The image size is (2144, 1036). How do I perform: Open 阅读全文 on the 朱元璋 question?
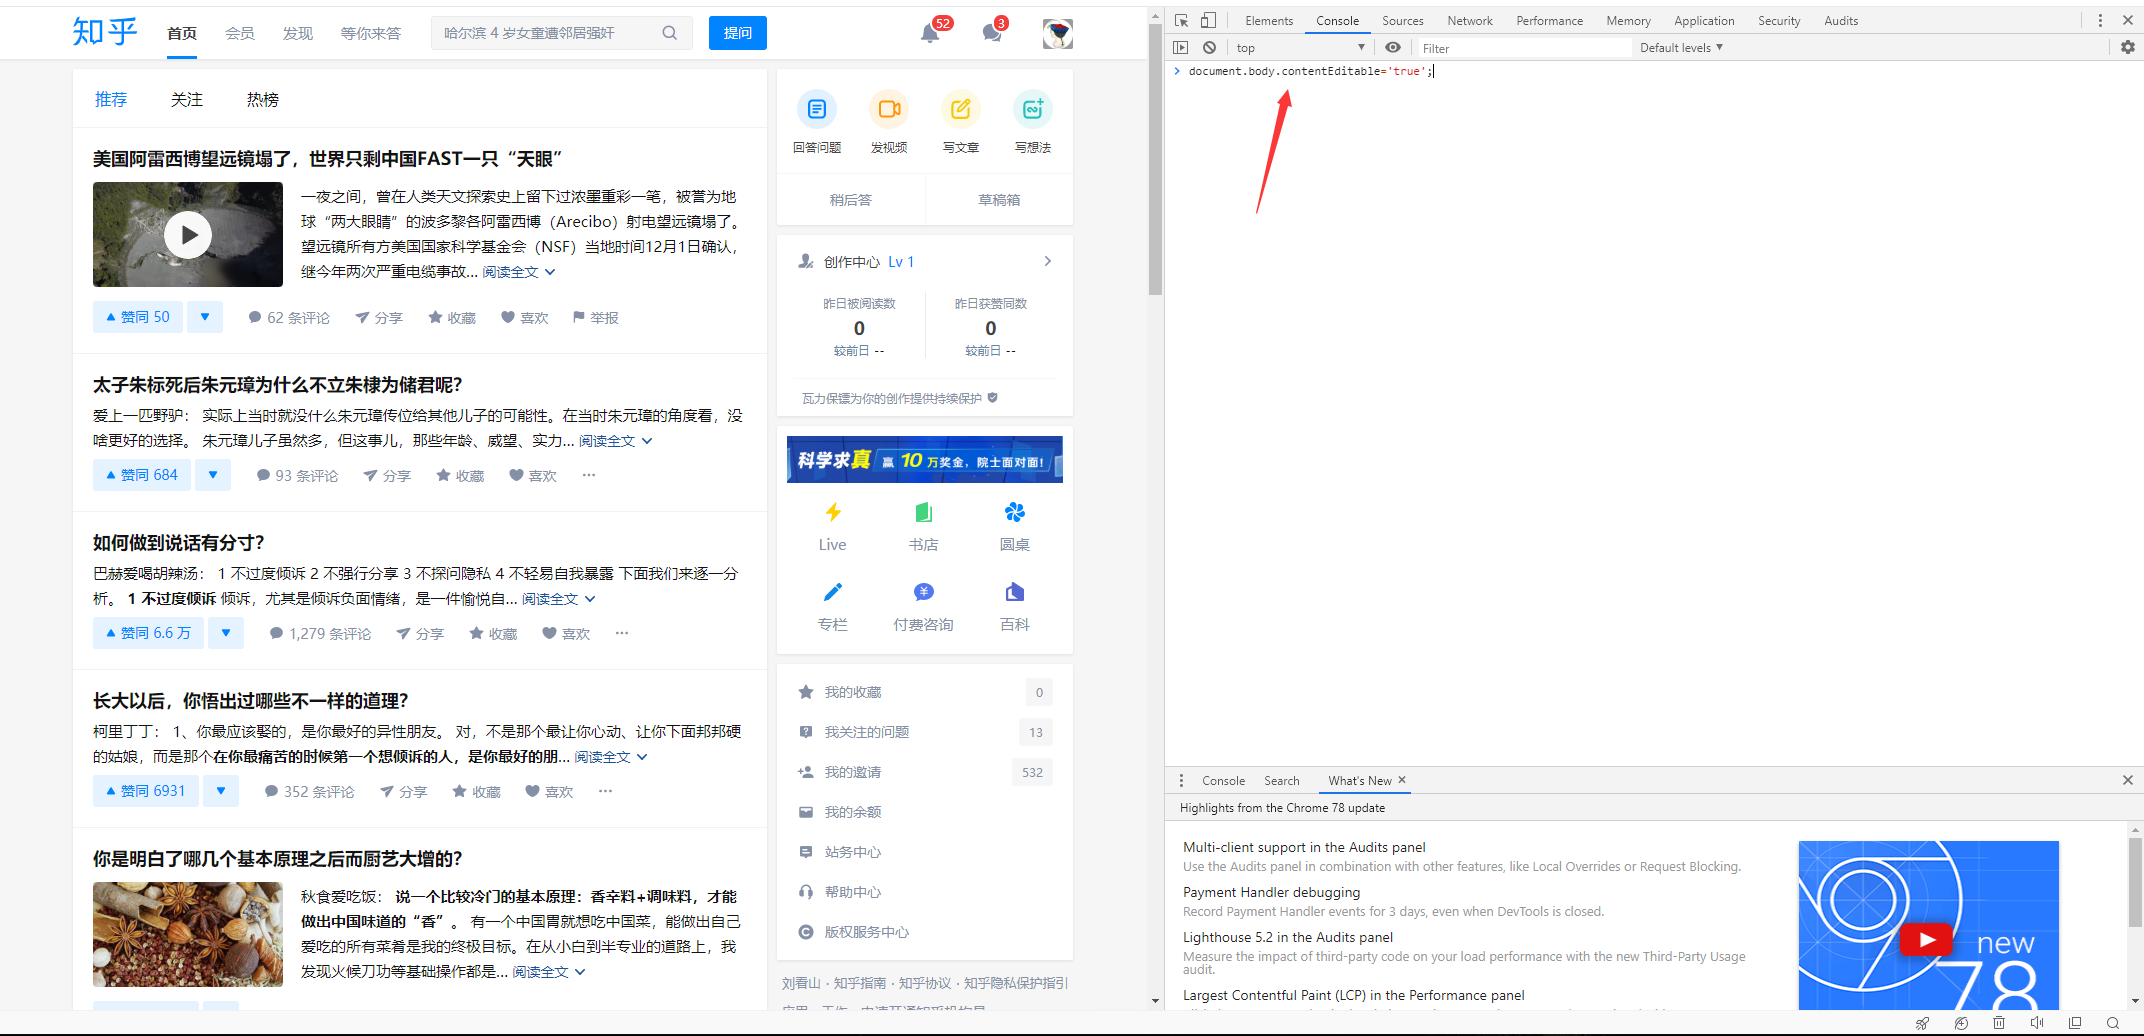click(x=607, y=440)
